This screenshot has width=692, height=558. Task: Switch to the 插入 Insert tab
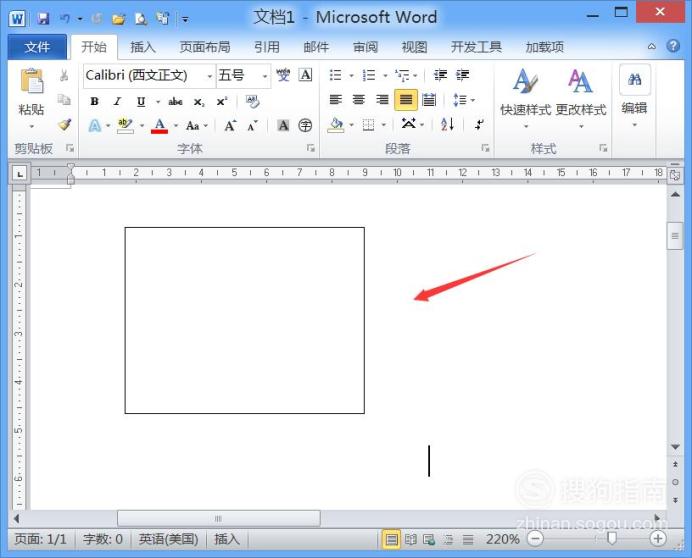tap(143, 47)
